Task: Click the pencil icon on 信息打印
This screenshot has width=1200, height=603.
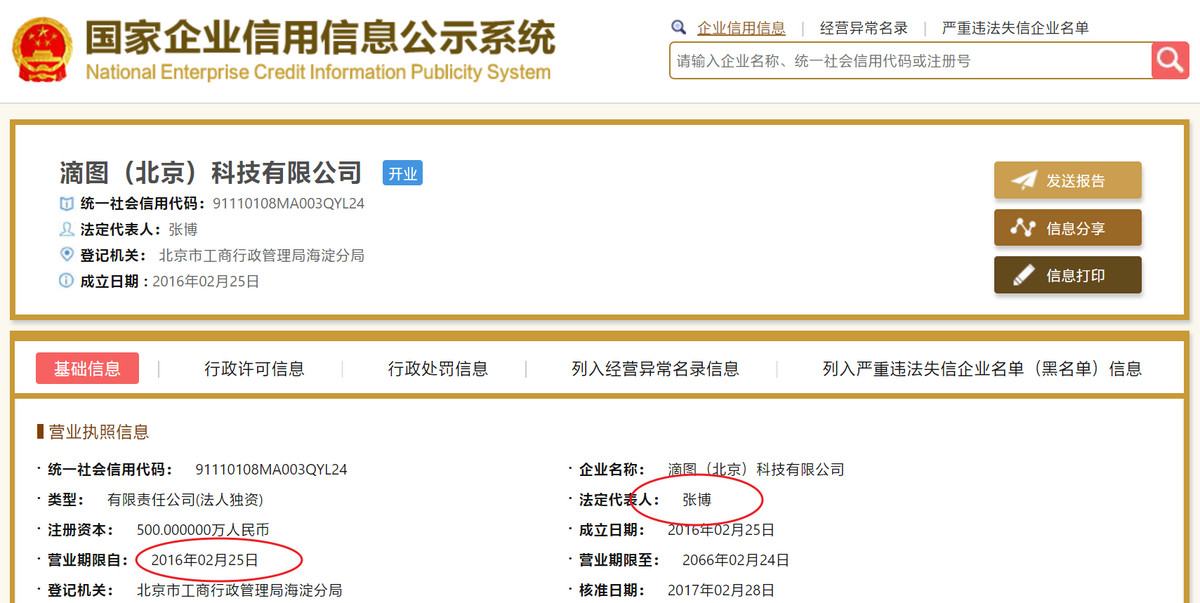Action: click(1023, 275)
